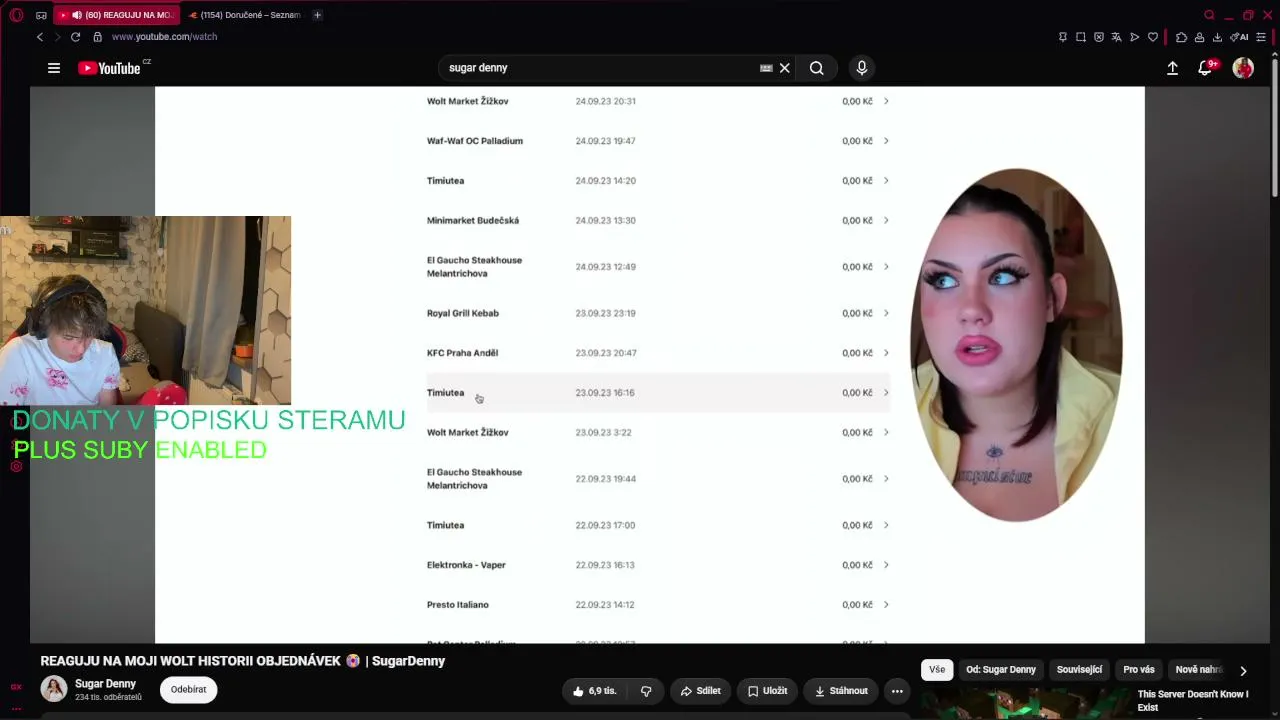Go to the YouTube home logo
The image size is (1280, 720).
(x=109, y=68)
